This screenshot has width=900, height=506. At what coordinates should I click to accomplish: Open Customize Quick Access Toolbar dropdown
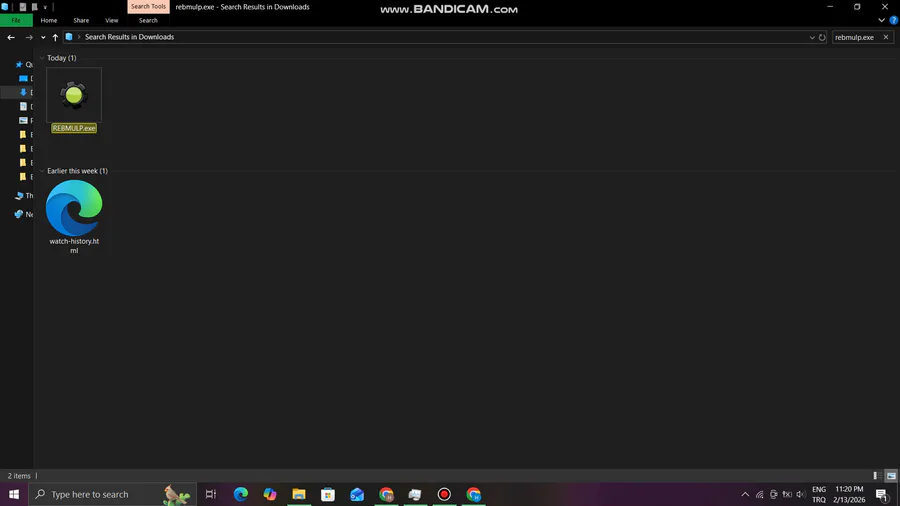[45, 7]
